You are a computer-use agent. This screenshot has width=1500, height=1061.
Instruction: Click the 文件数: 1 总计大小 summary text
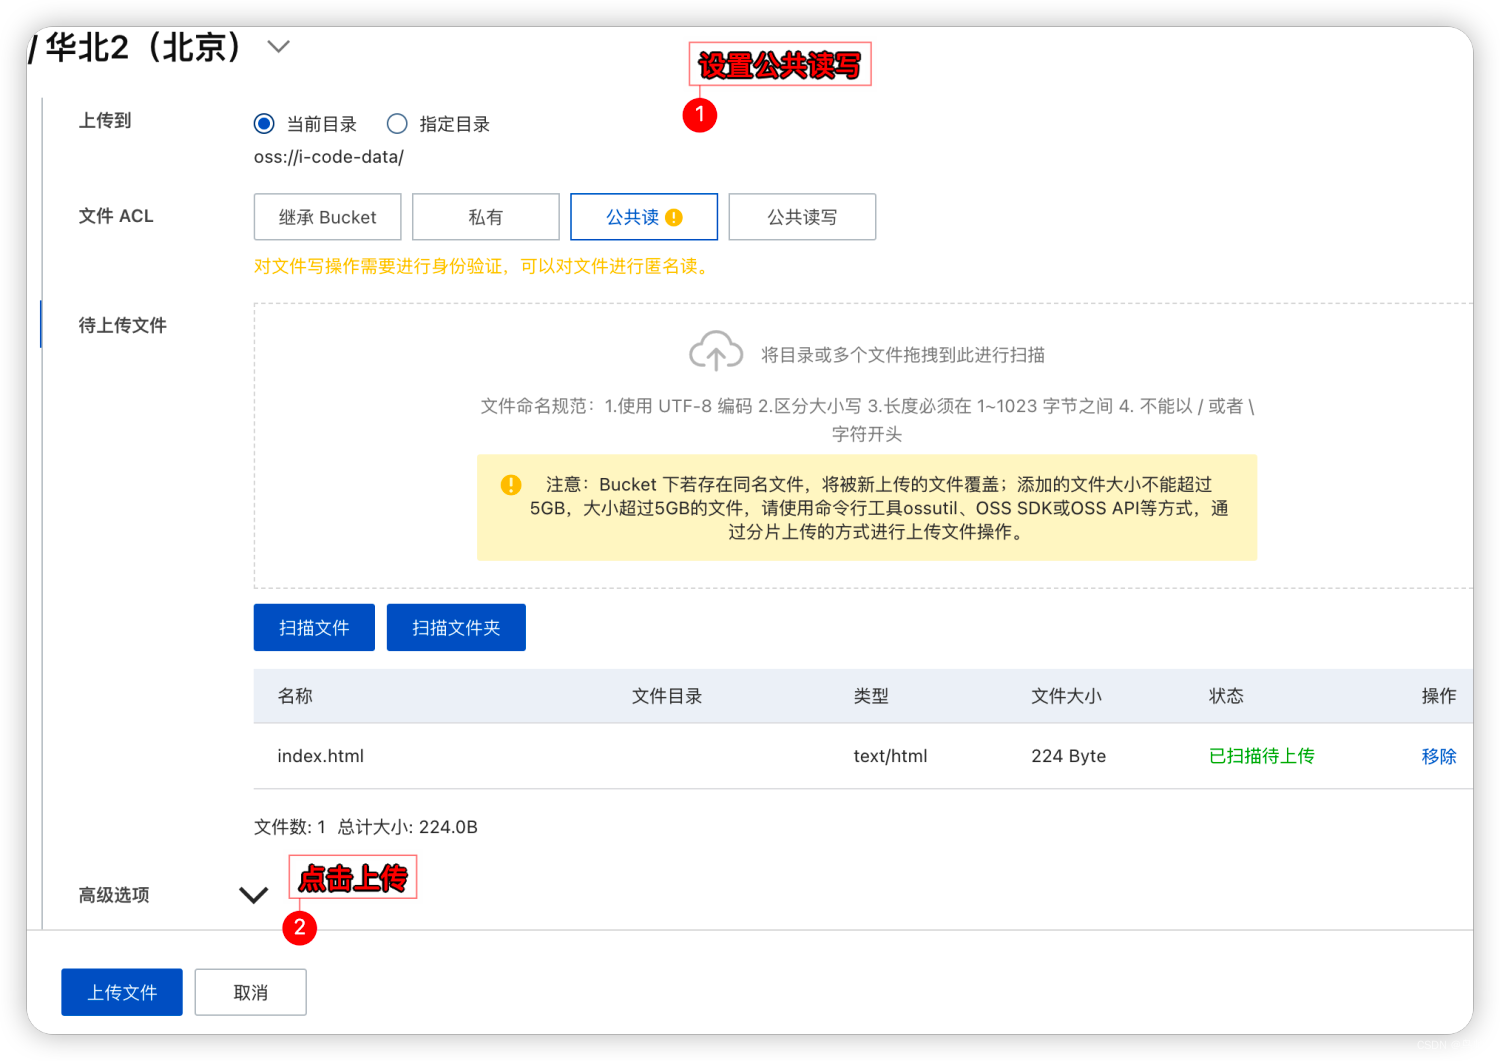366,827
